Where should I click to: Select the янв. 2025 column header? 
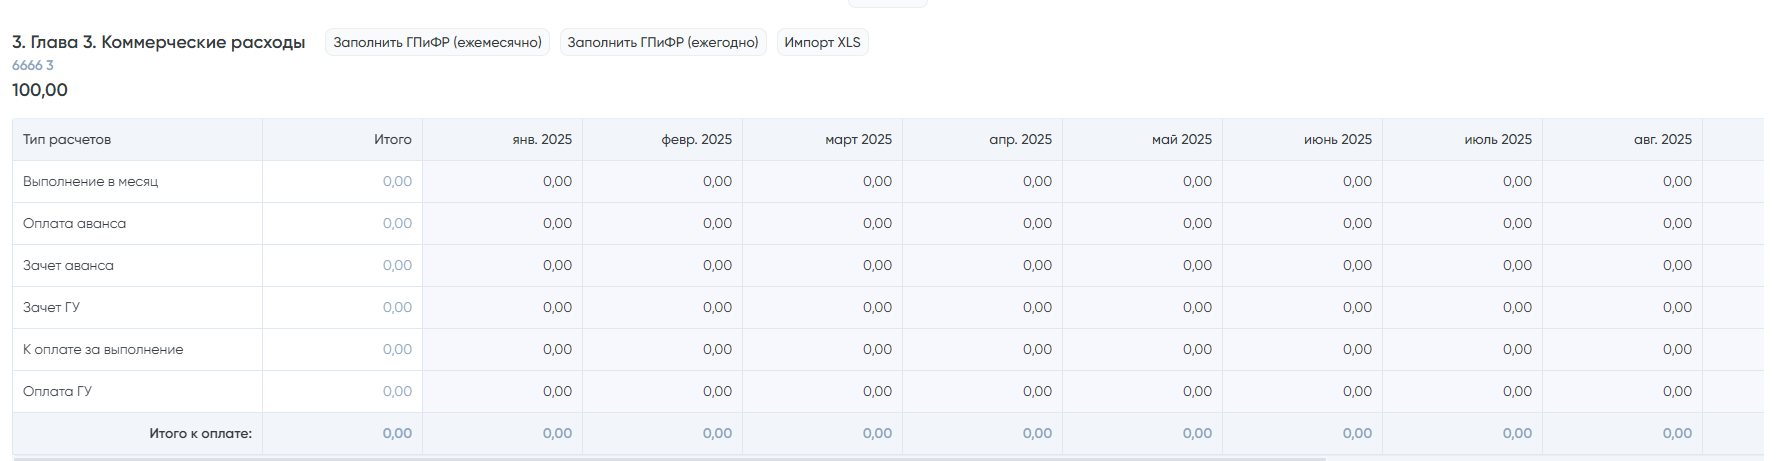point(542,139)
